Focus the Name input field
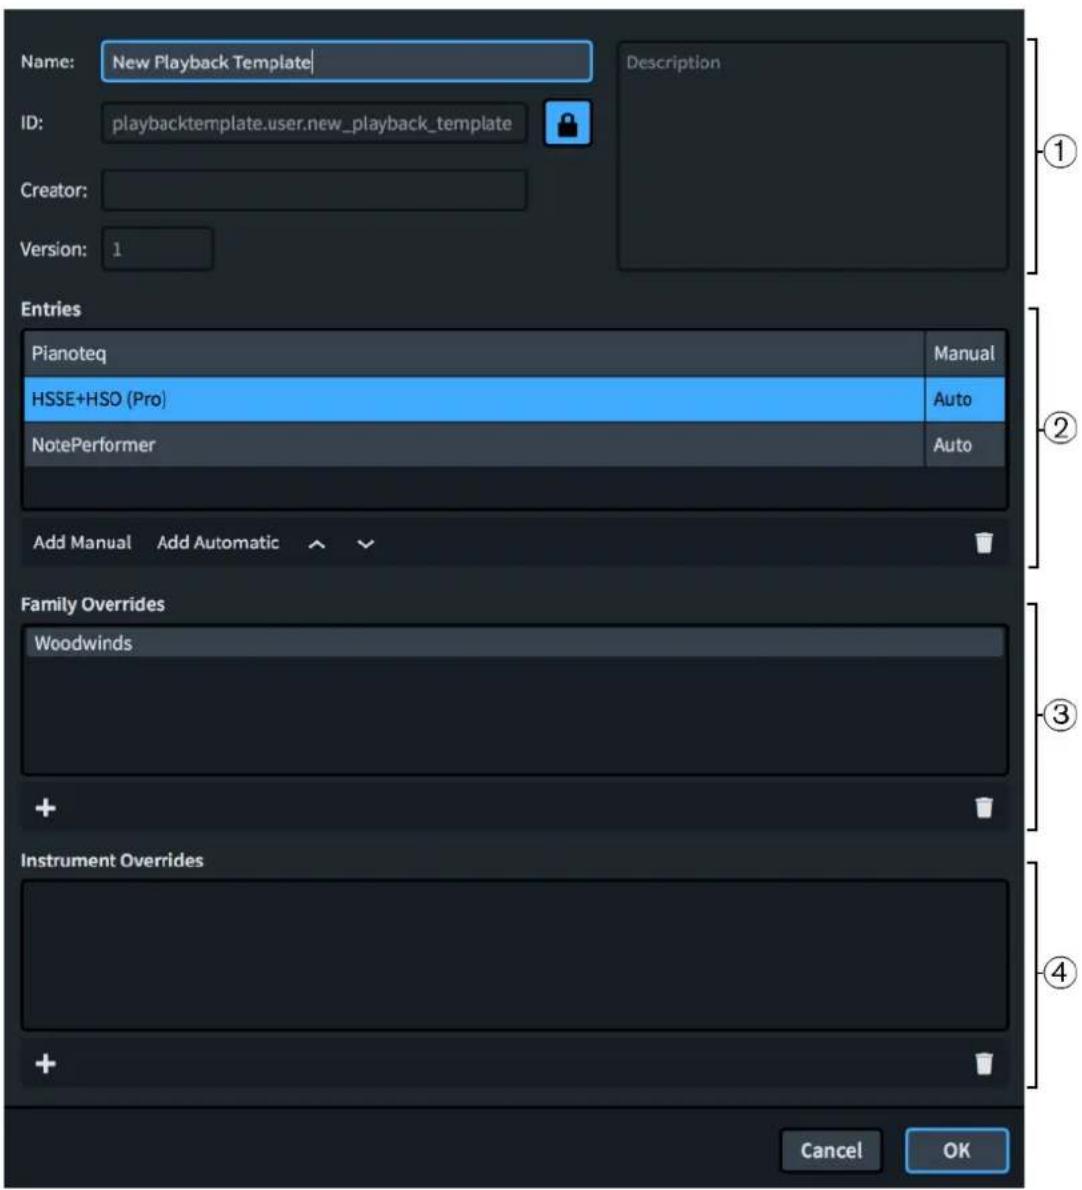The height and width of the screenshot is (1190, 1082). (347, 61)
